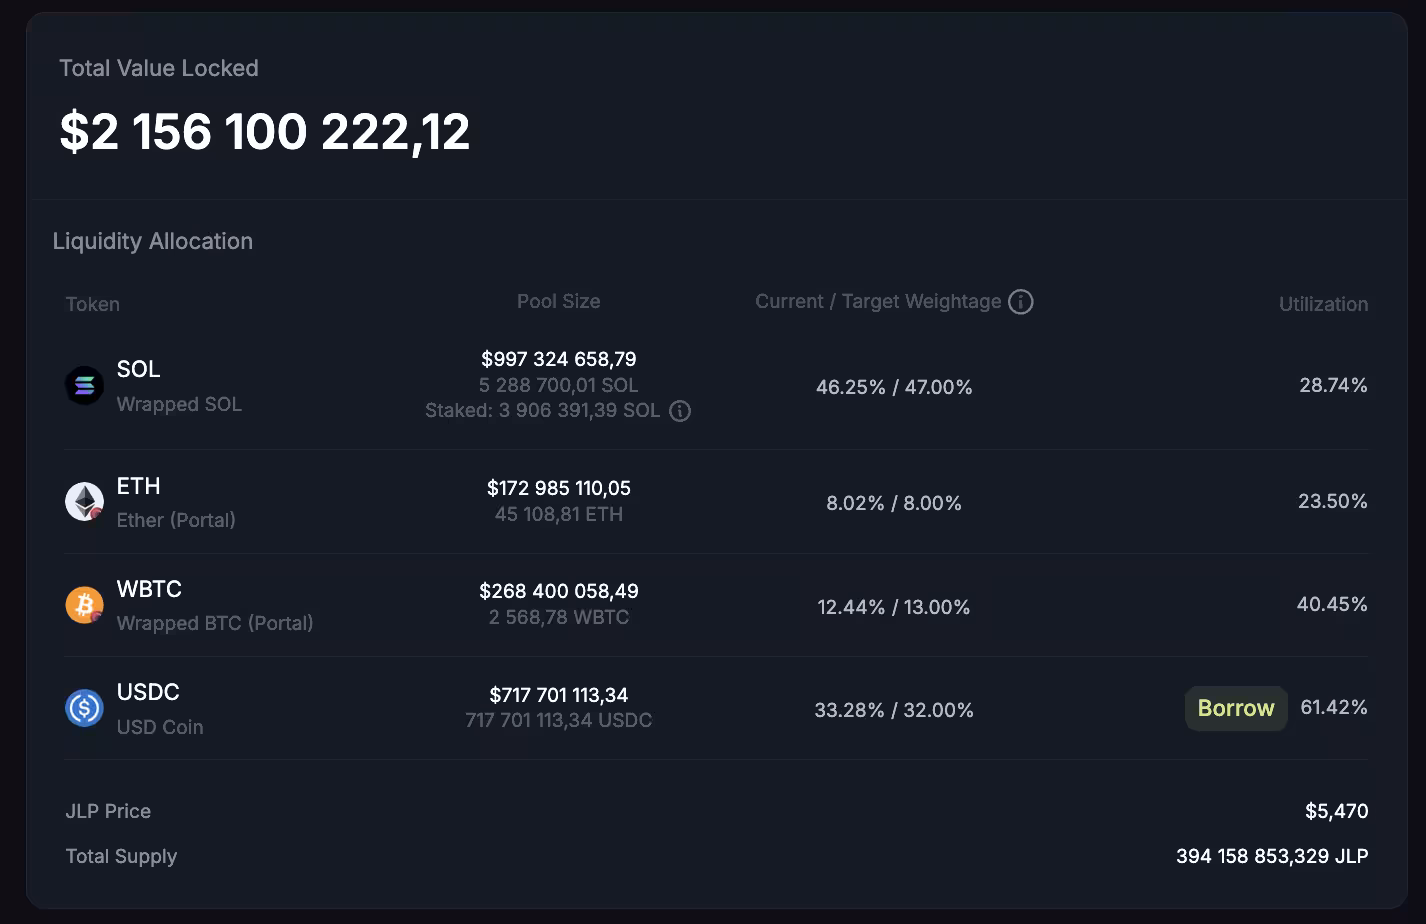This screenshot has width=1426, height=924.
Task: Click the Pool Size column header
Action: (558, 302)
